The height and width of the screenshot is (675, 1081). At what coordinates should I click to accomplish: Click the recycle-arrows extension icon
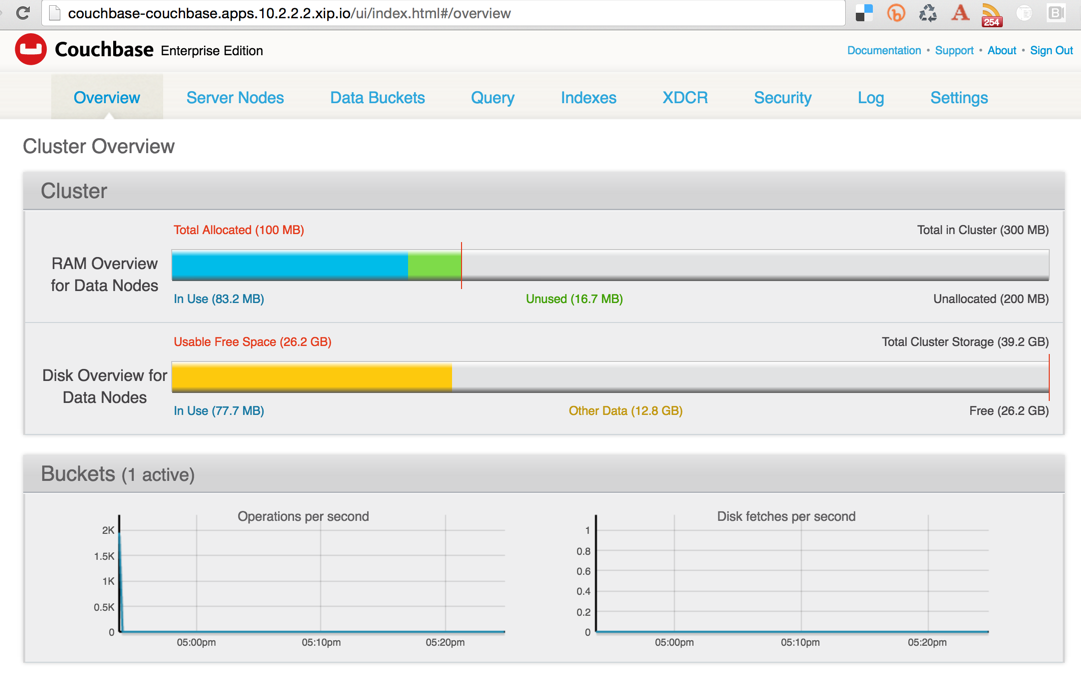click(x=927, y=13)
